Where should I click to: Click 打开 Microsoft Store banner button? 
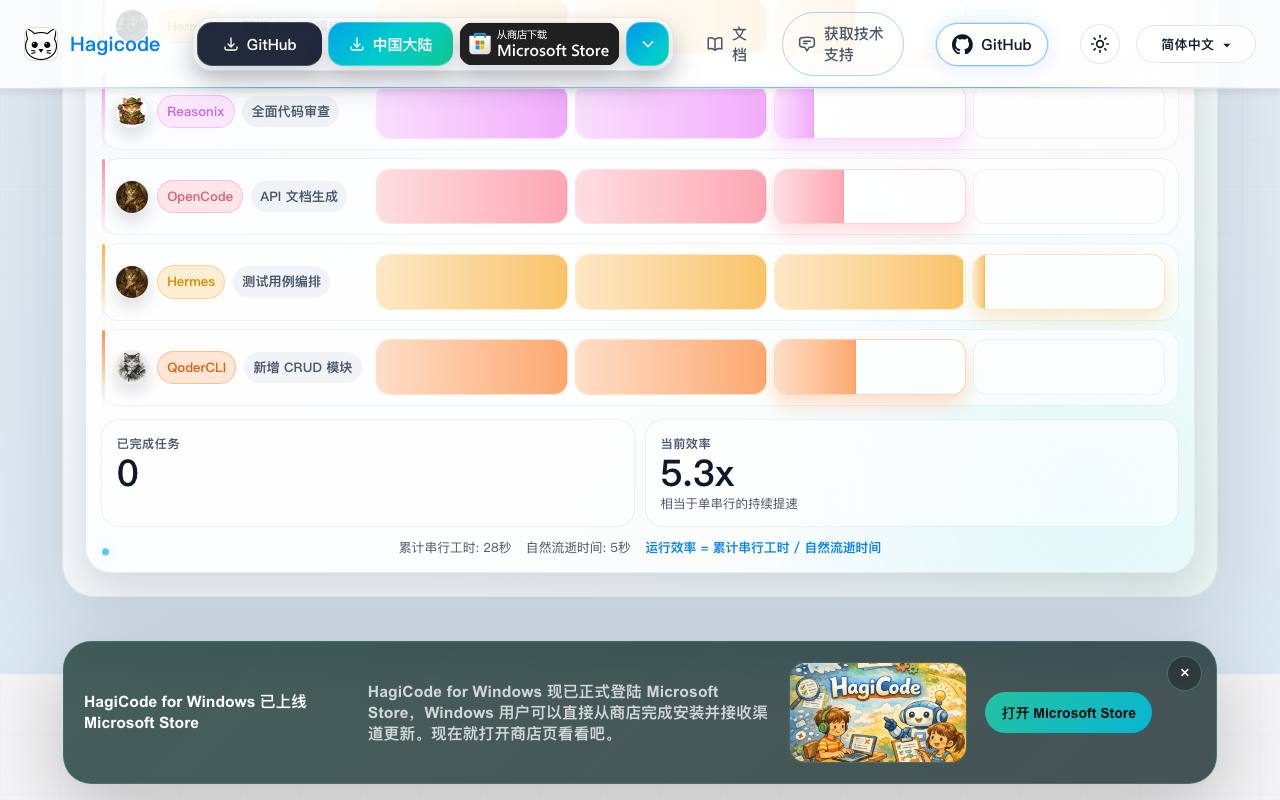tap(1068, 713)
